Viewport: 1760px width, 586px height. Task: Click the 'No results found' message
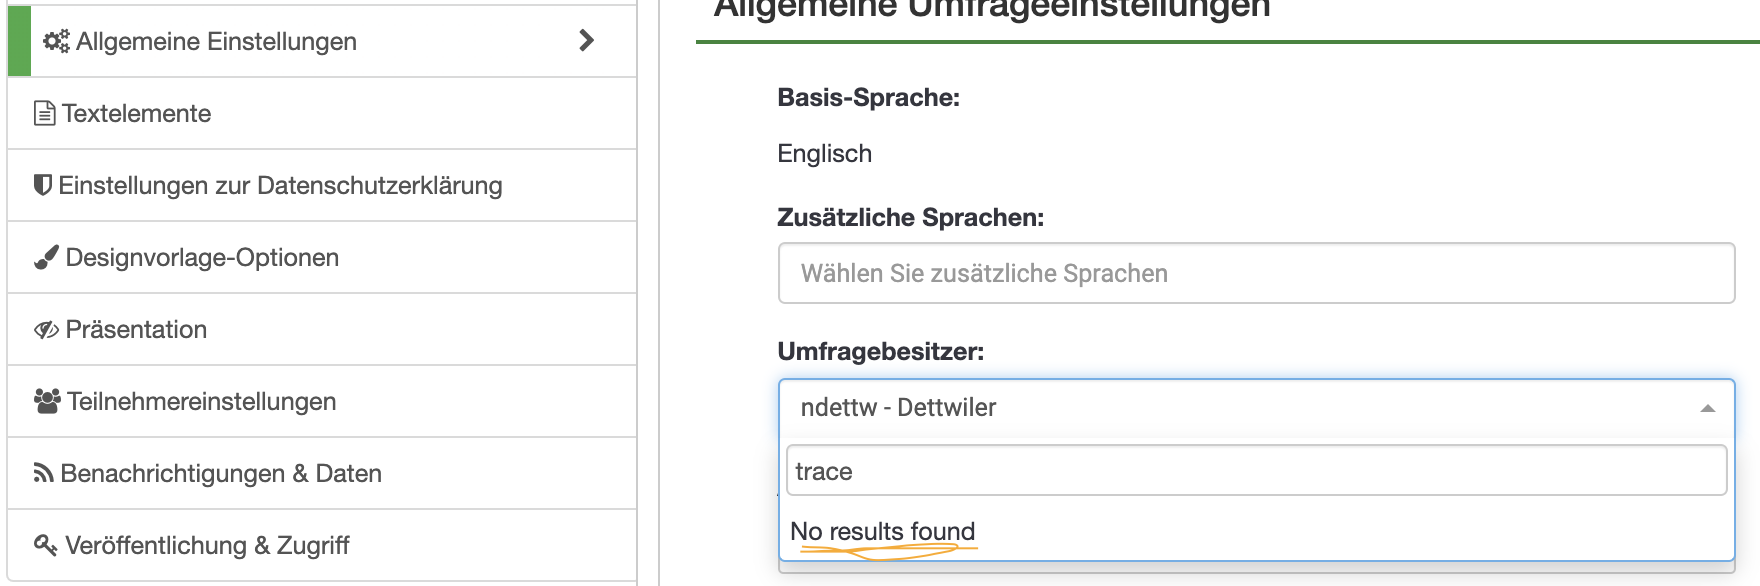point(882,532)
